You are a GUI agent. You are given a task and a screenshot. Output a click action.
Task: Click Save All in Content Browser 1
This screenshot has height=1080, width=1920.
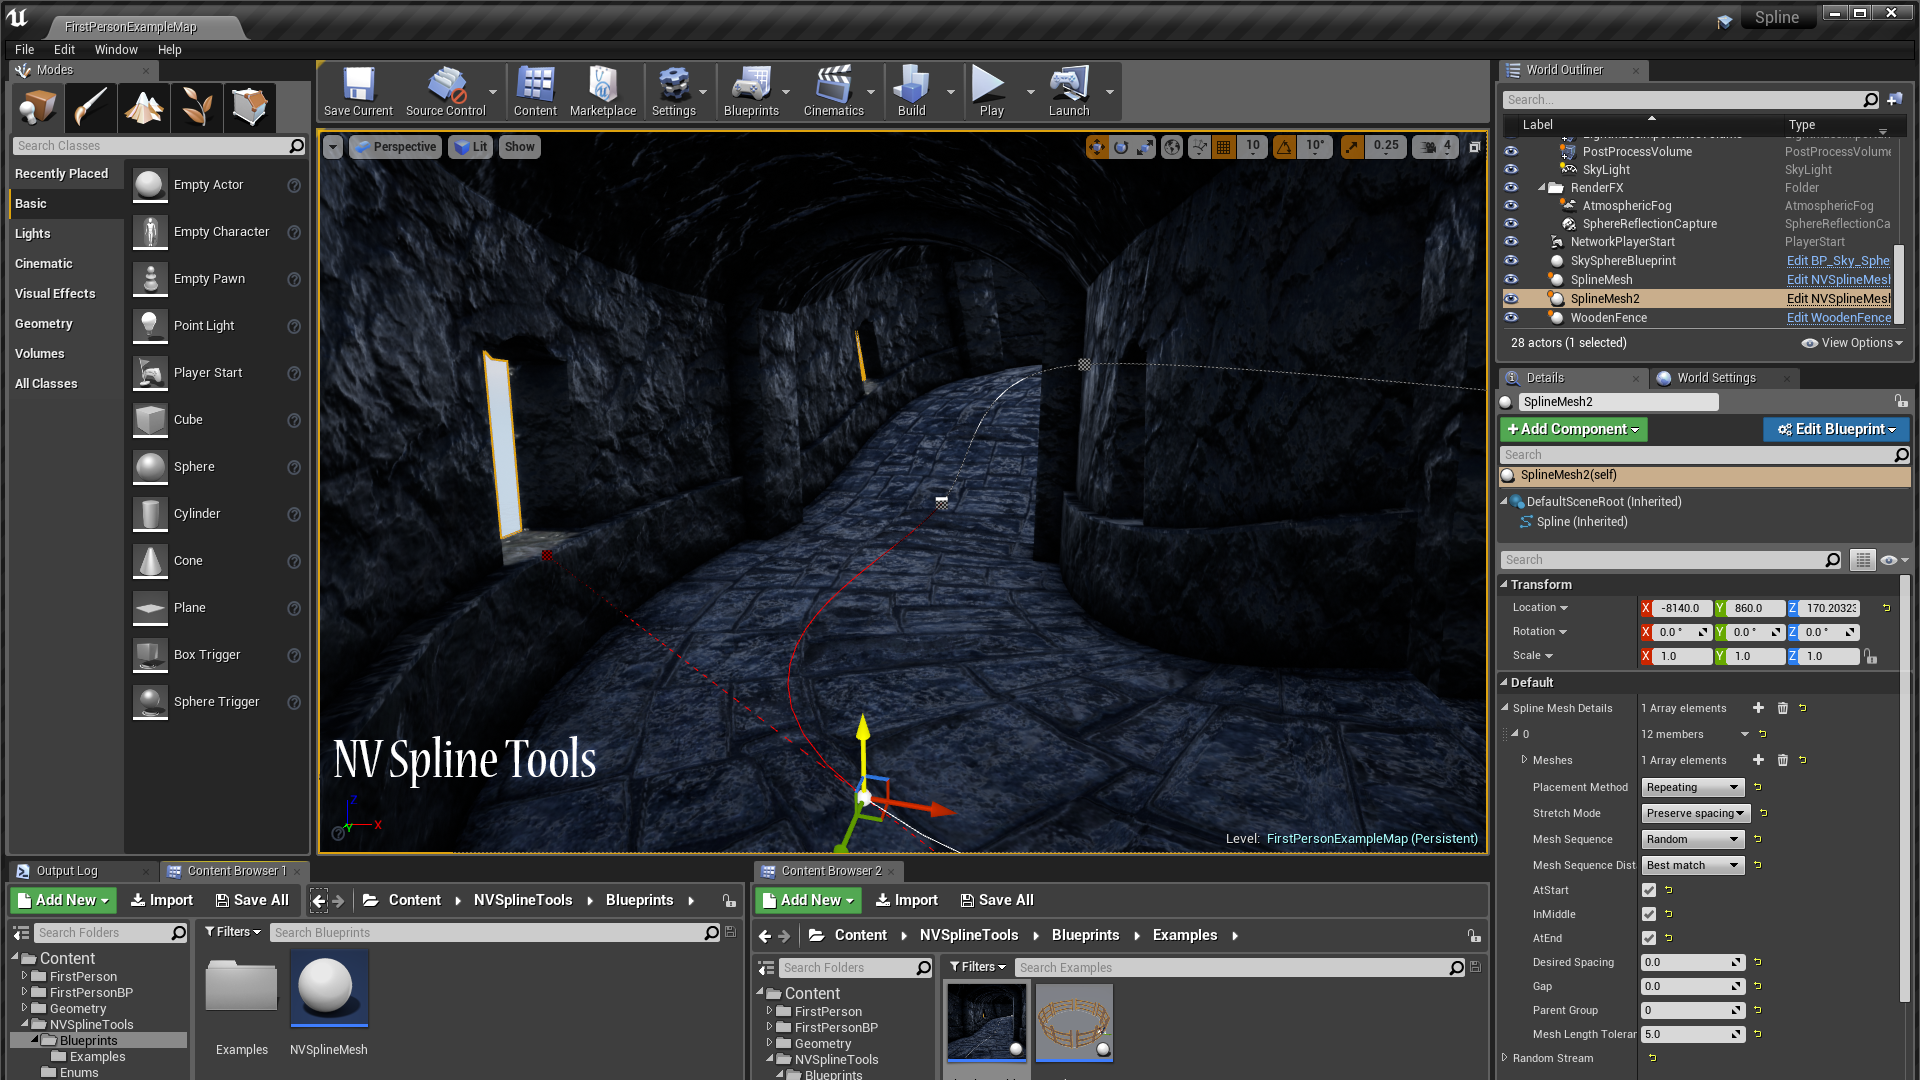[252, 900]
